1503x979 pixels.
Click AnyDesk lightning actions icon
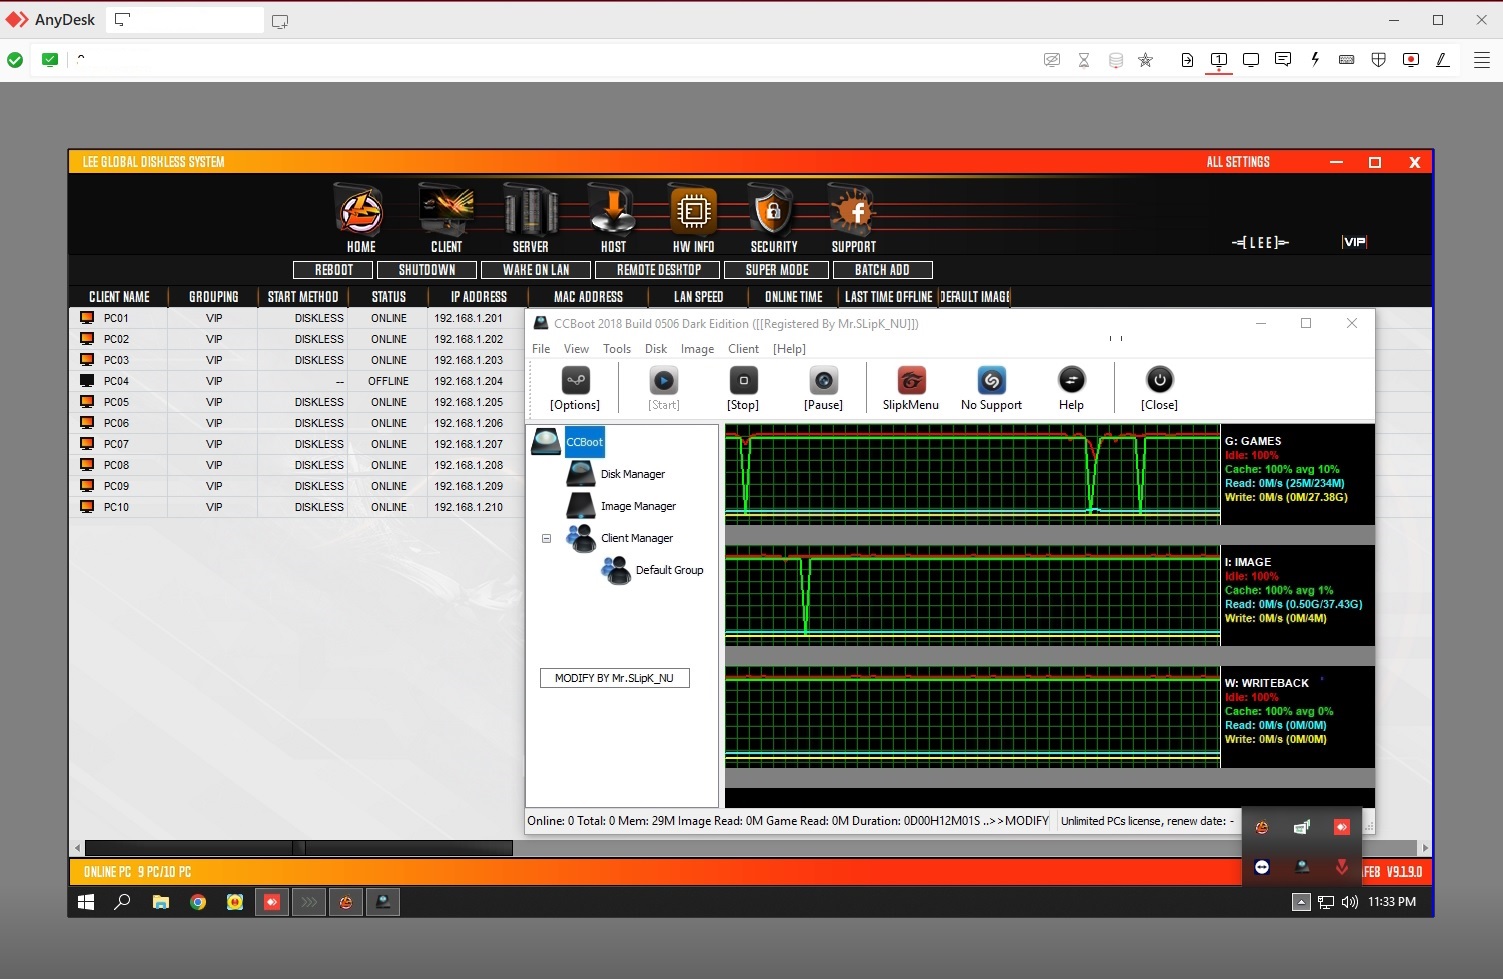pyautogui.click(x=1315, y=60)
